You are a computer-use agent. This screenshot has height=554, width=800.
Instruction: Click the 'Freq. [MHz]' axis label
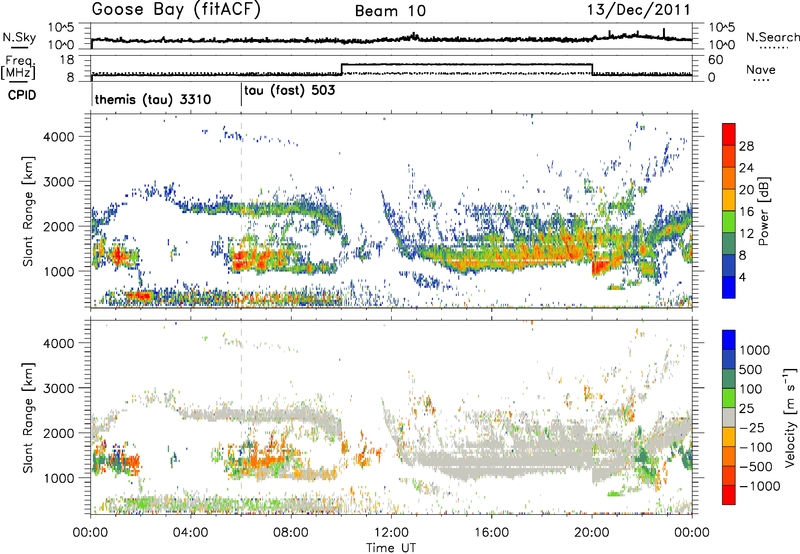coord(18,67)
